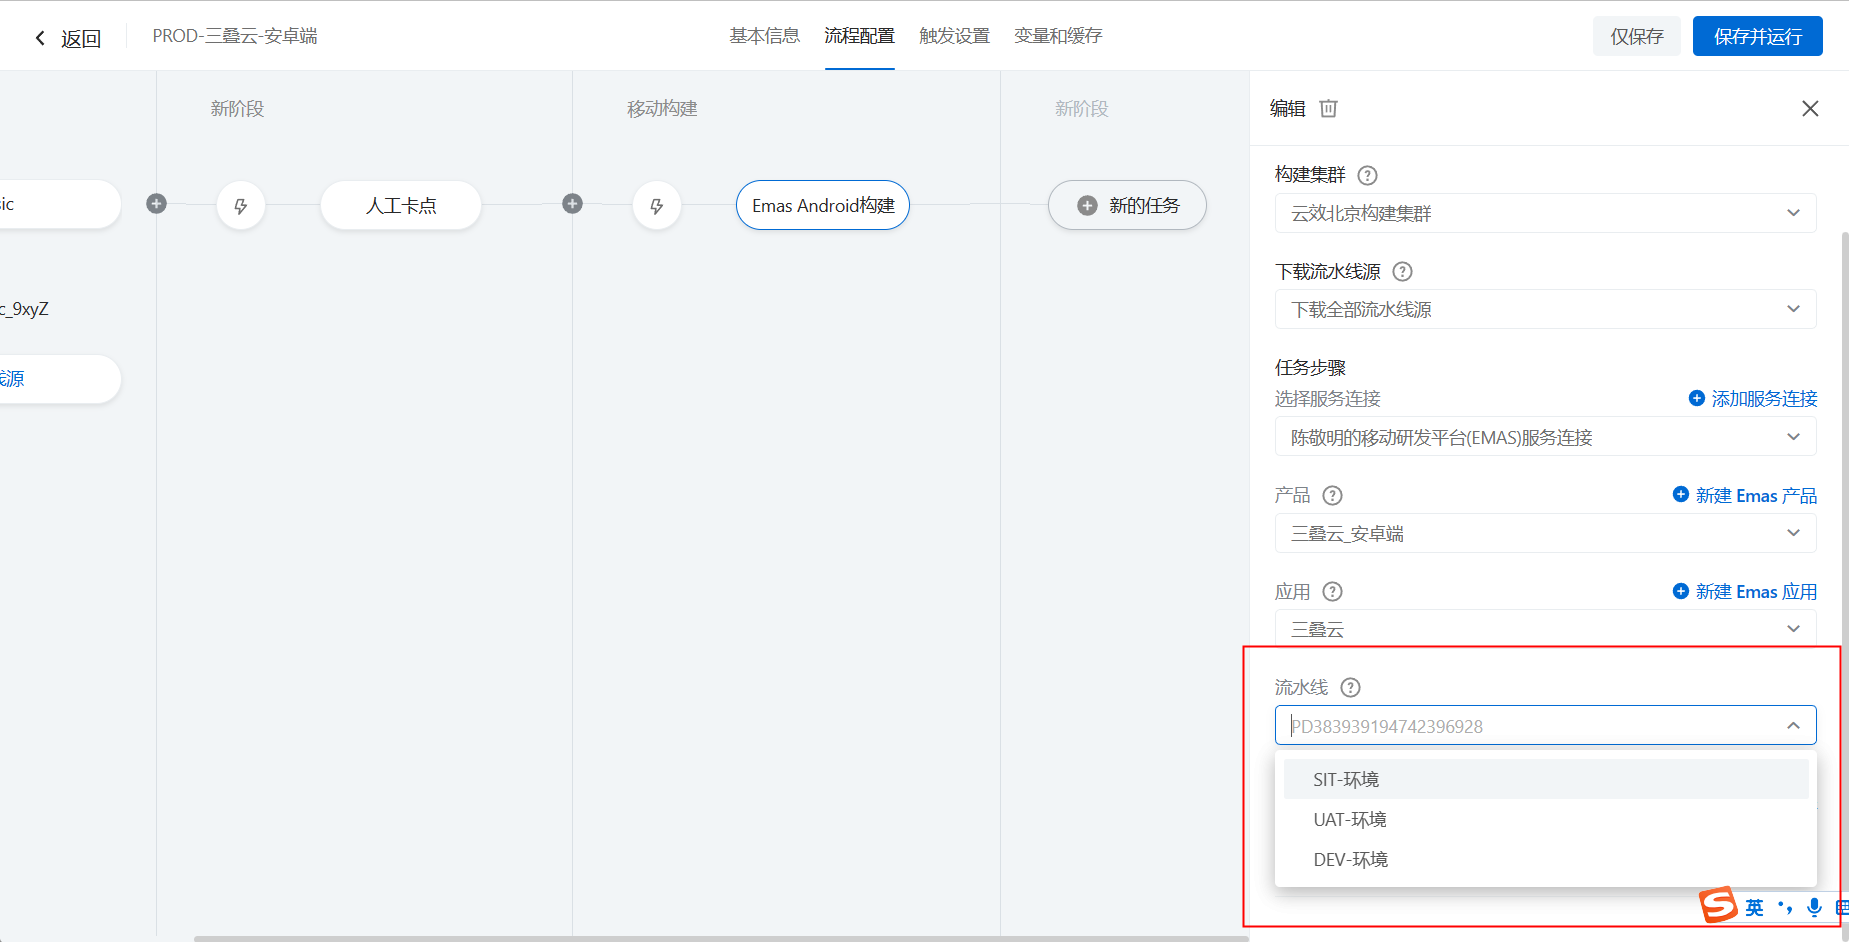
Task: Select DEV-环境 option
Action: coord(1546,859)
